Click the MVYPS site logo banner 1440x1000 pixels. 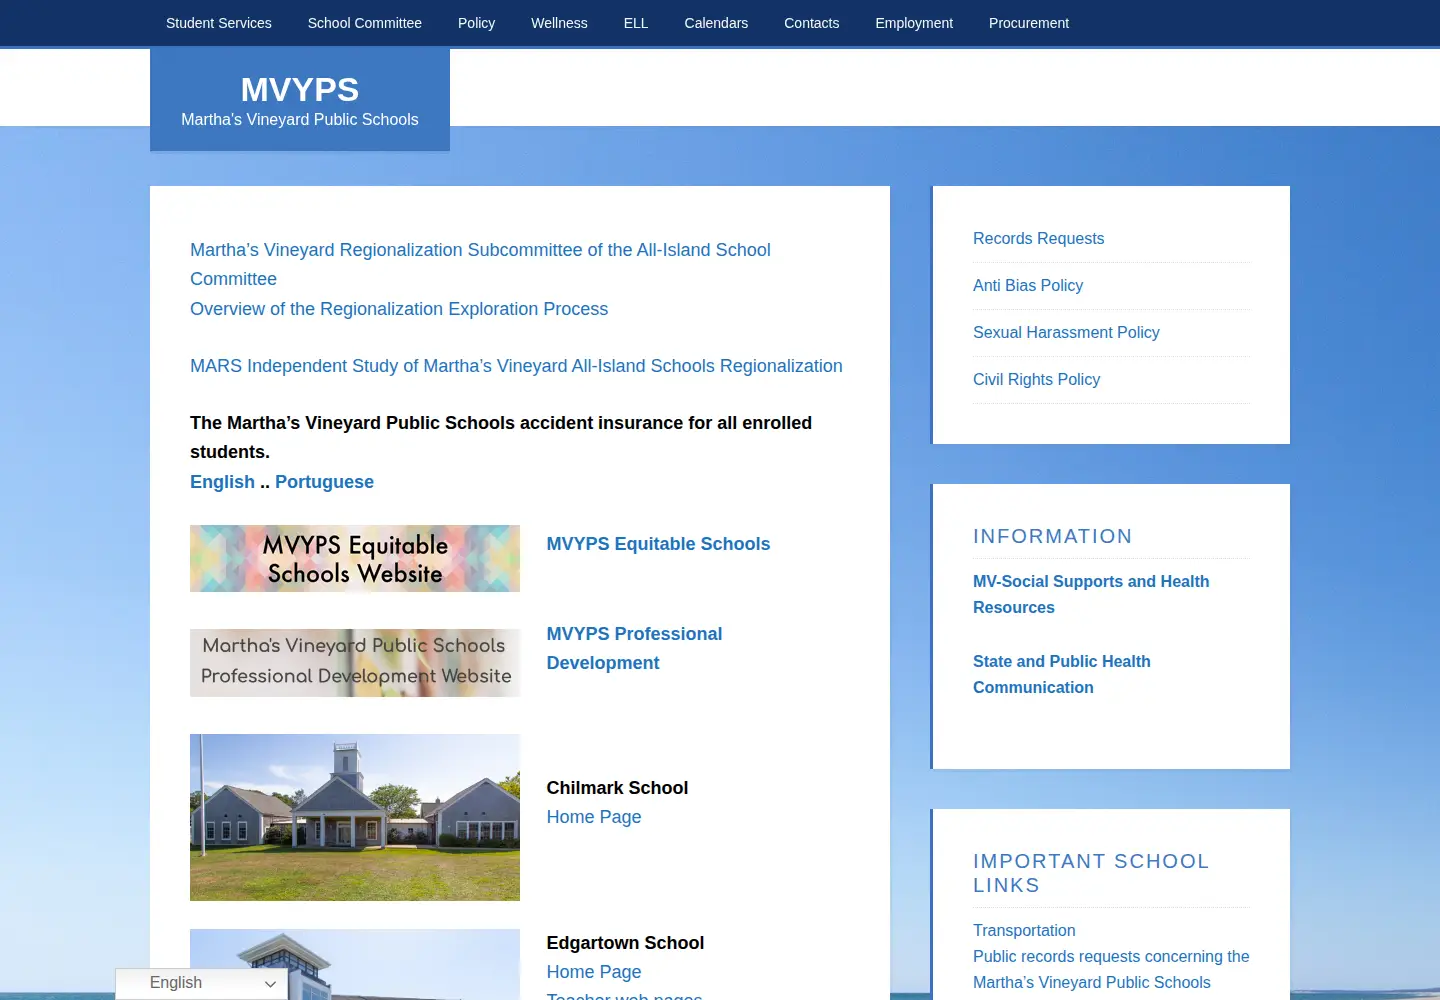tap(300, 100)
